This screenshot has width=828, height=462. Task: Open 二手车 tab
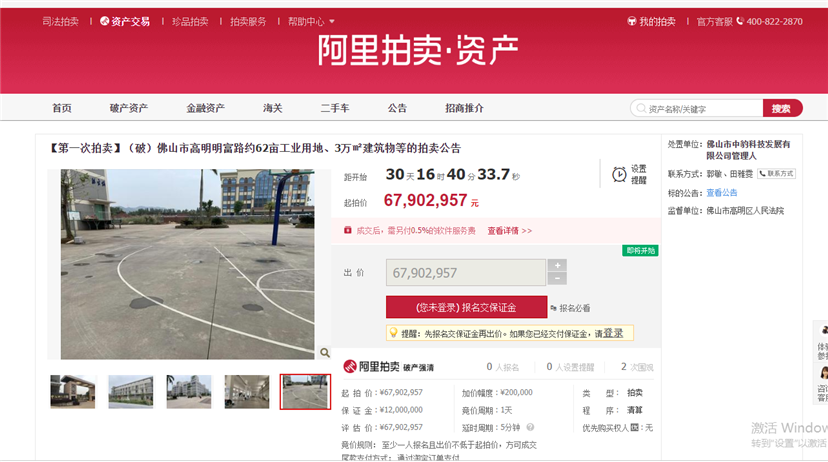point(335,108)
